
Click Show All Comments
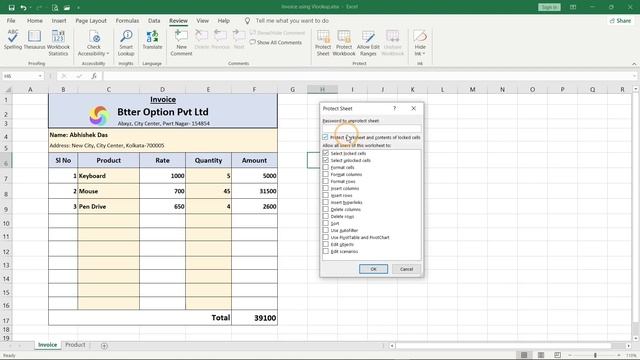click(x=276, y=42)
